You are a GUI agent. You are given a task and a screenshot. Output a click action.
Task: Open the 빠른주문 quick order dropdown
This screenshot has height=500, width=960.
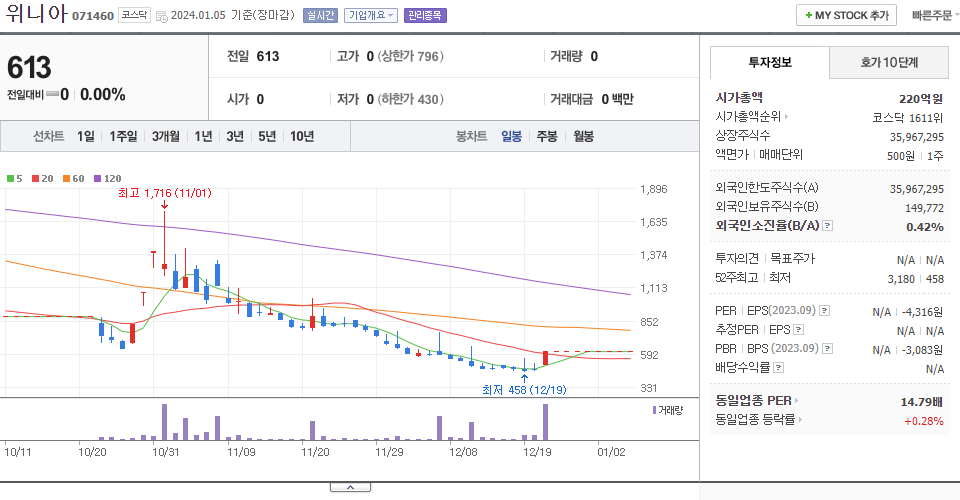pyautogui.click(x=934, y=15)
